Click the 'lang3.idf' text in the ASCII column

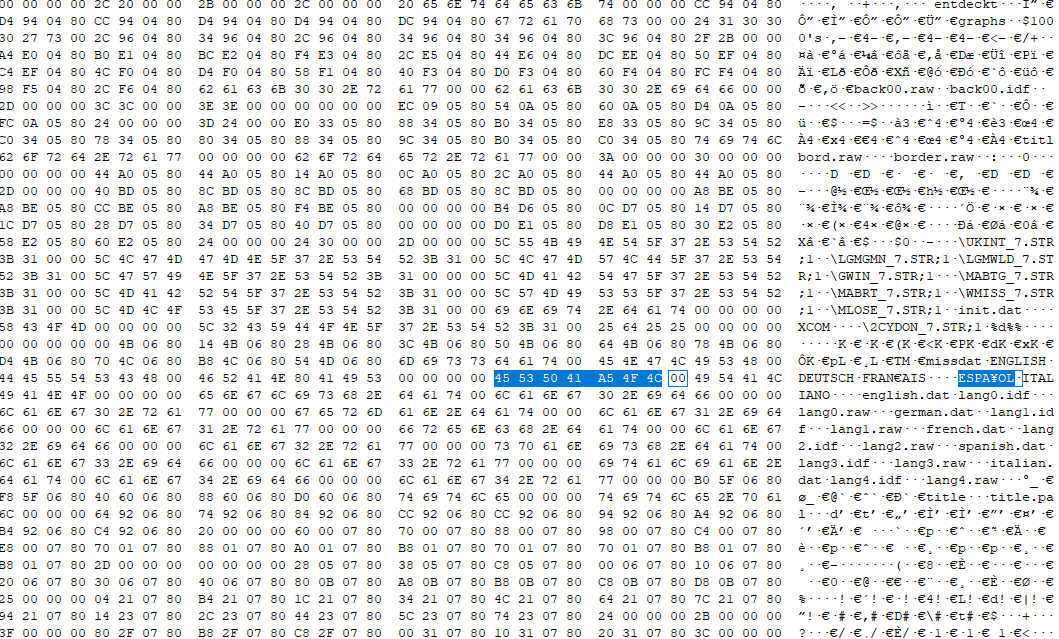click(834, 463)
